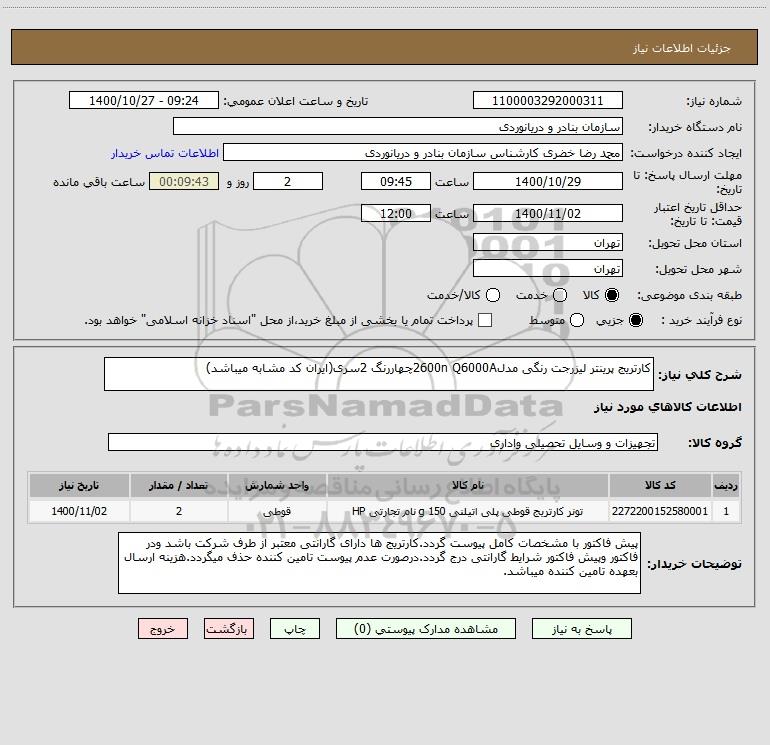The height and width of the screenshot is (745, 770).
Task: Select the خدمت radio button
Action: 560,295
